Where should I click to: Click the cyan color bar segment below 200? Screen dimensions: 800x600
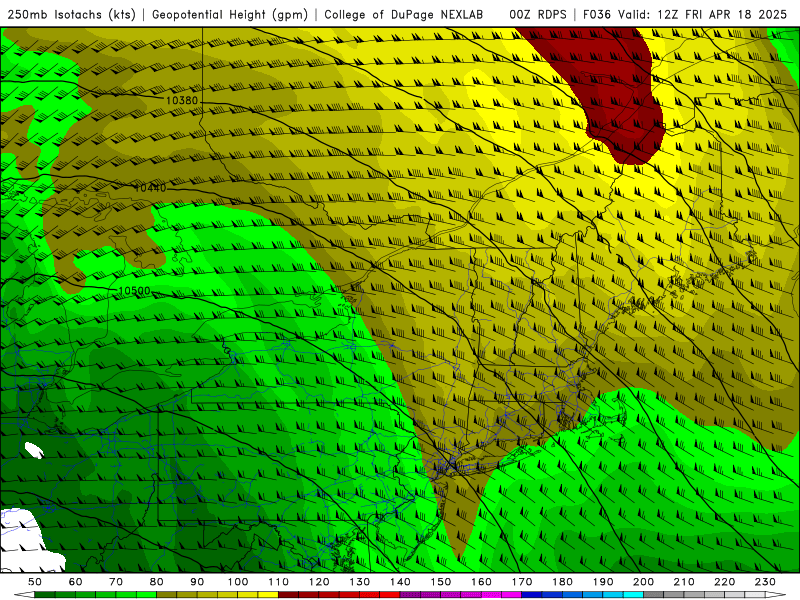tap(633, 595)
